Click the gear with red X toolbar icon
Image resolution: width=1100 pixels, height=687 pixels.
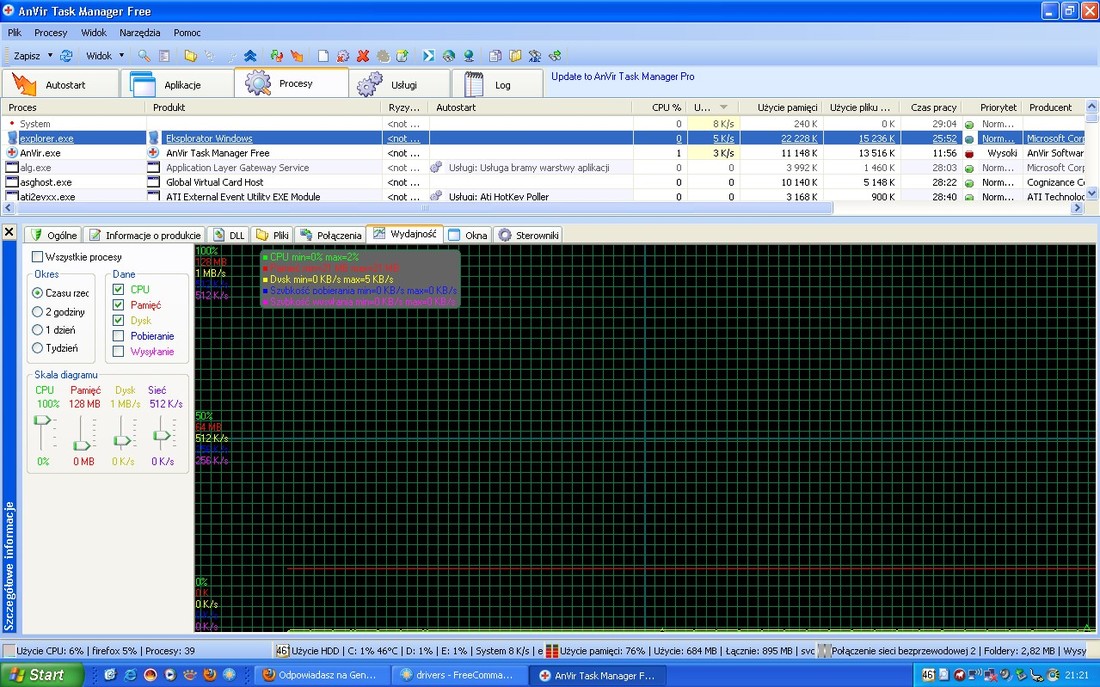[343, 55]
